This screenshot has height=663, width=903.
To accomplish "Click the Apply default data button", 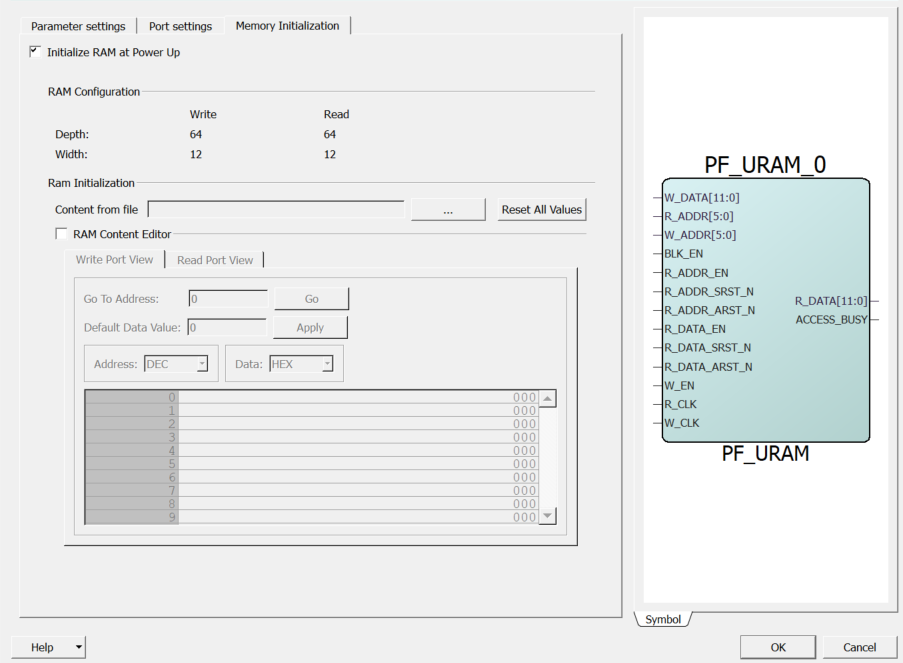I will 311,327.
